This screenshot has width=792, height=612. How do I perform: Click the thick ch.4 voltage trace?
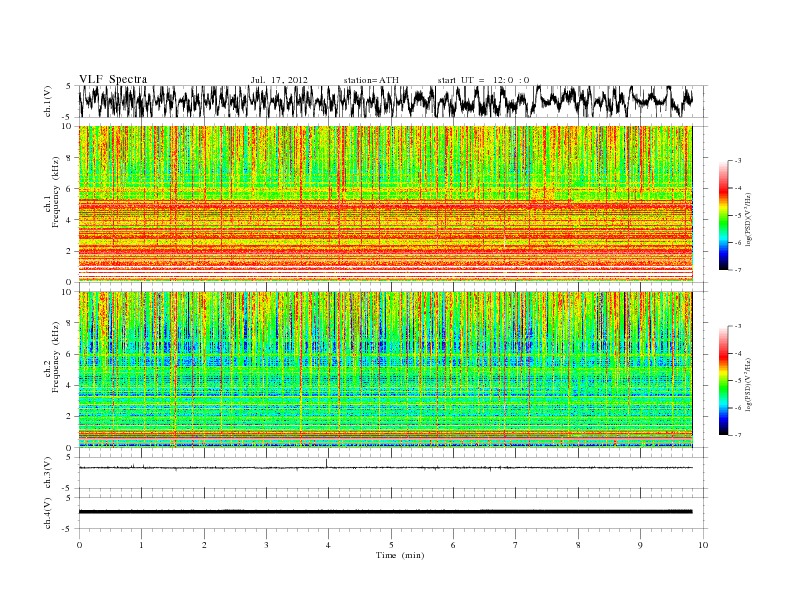click(x=385, y=512)
